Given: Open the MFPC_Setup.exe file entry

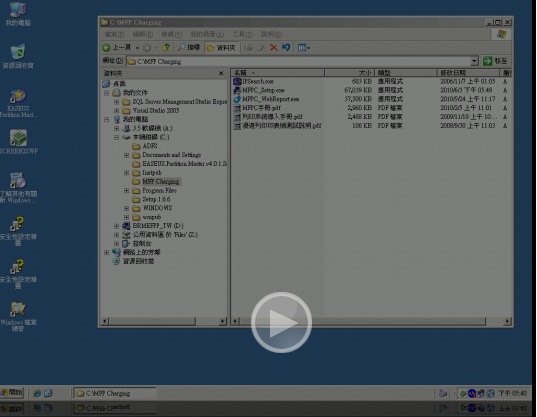Looking at the screenshot, I should tap(263, 90).
